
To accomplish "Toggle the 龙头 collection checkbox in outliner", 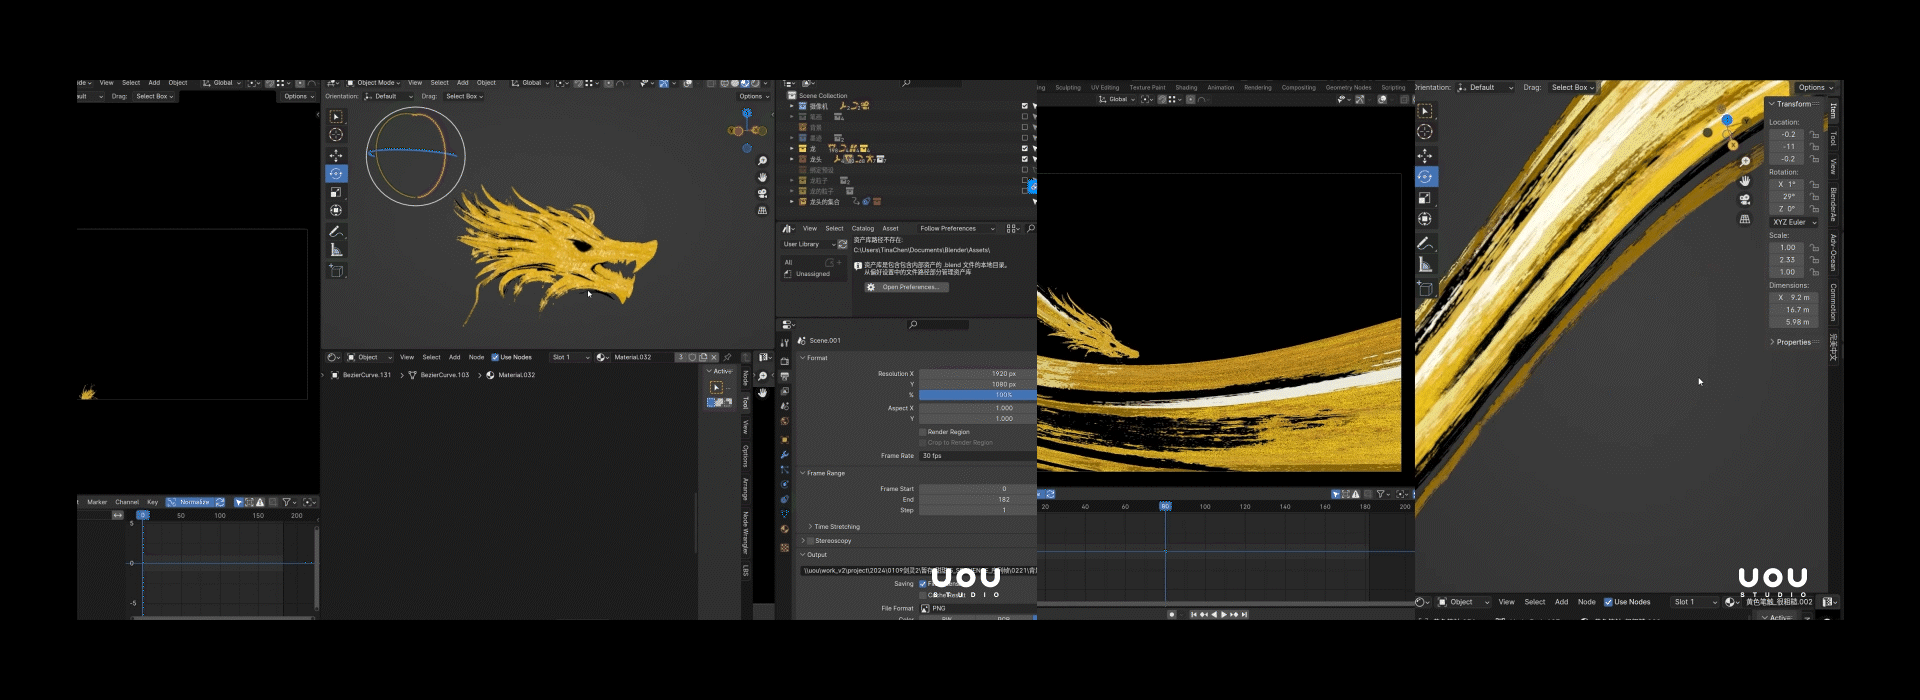I will click(x=1025, y=159).
